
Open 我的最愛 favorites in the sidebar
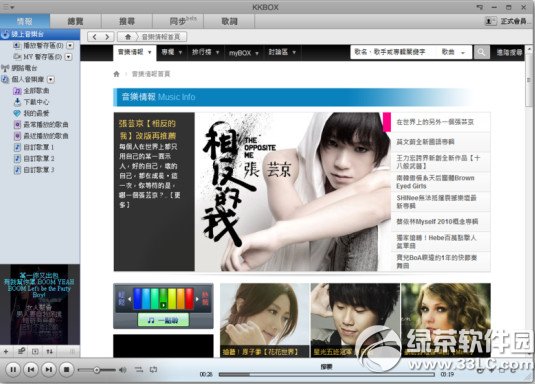pos(36,113)
